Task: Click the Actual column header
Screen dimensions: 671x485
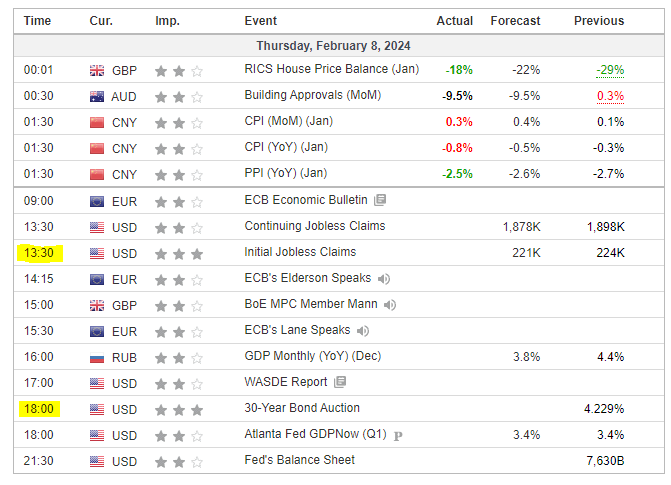Action: [x=455, y=21]
